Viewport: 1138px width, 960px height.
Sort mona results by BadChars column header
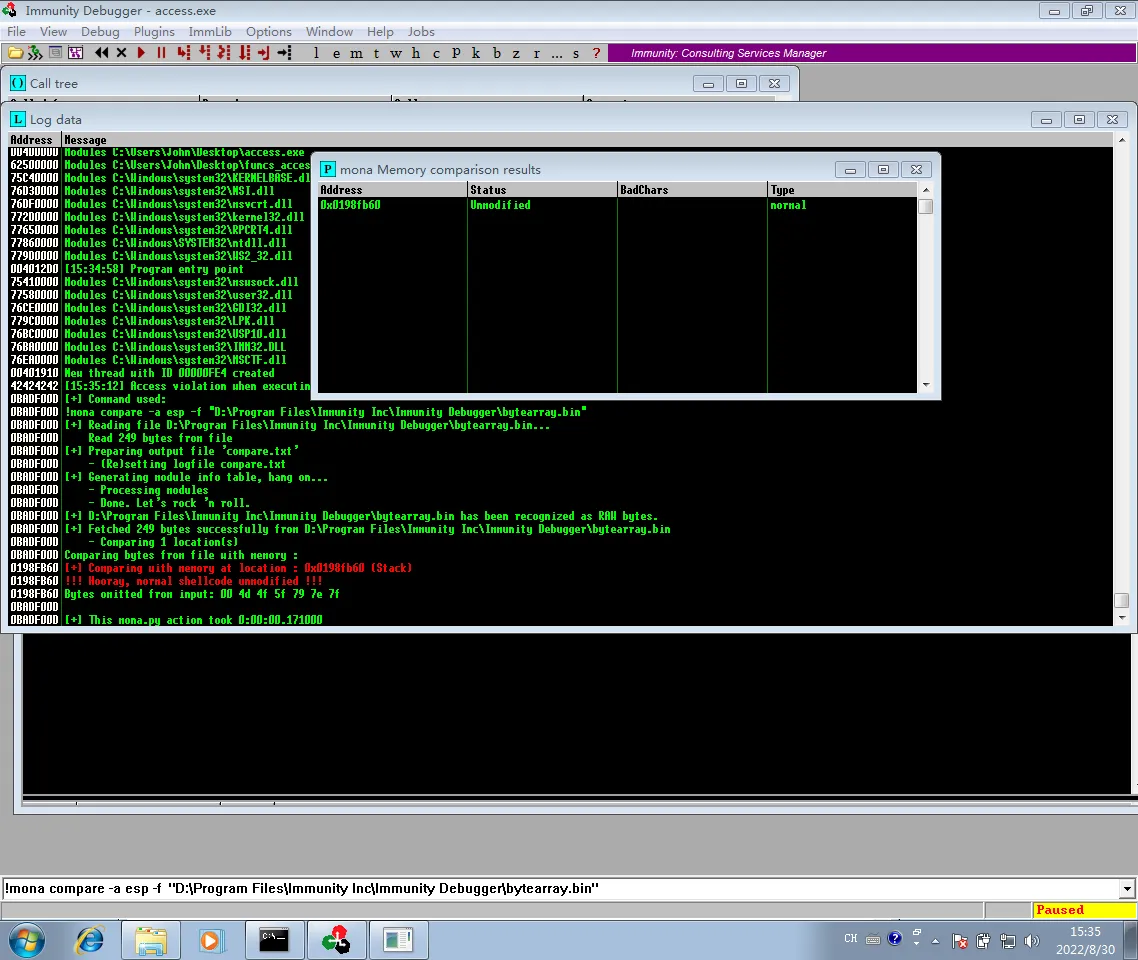click(x=692, y=190)
